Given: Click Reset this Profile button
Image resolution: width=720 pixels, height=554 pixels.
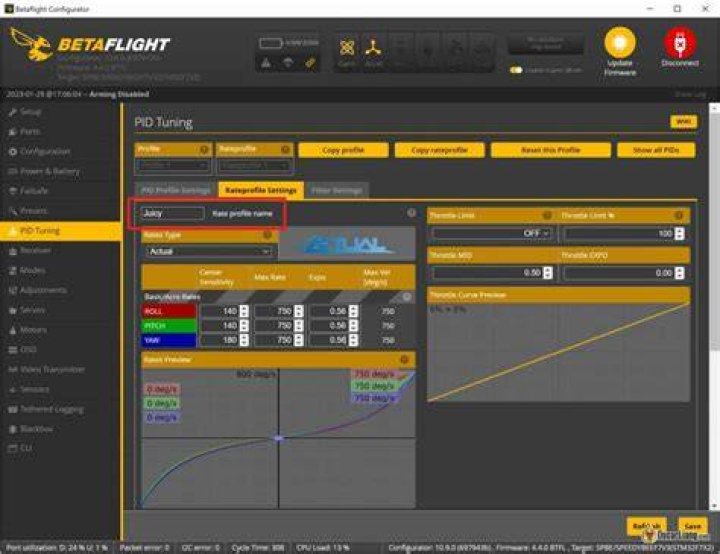Looking at the screenshot, I should [551, 150].
